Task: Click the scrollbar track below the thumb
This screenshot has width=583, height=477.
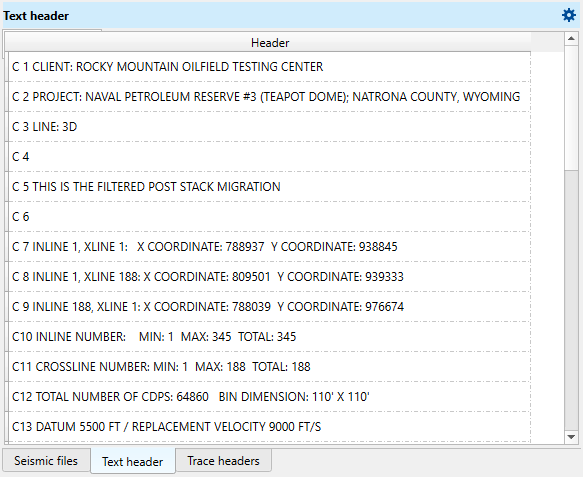Action: 571,300
